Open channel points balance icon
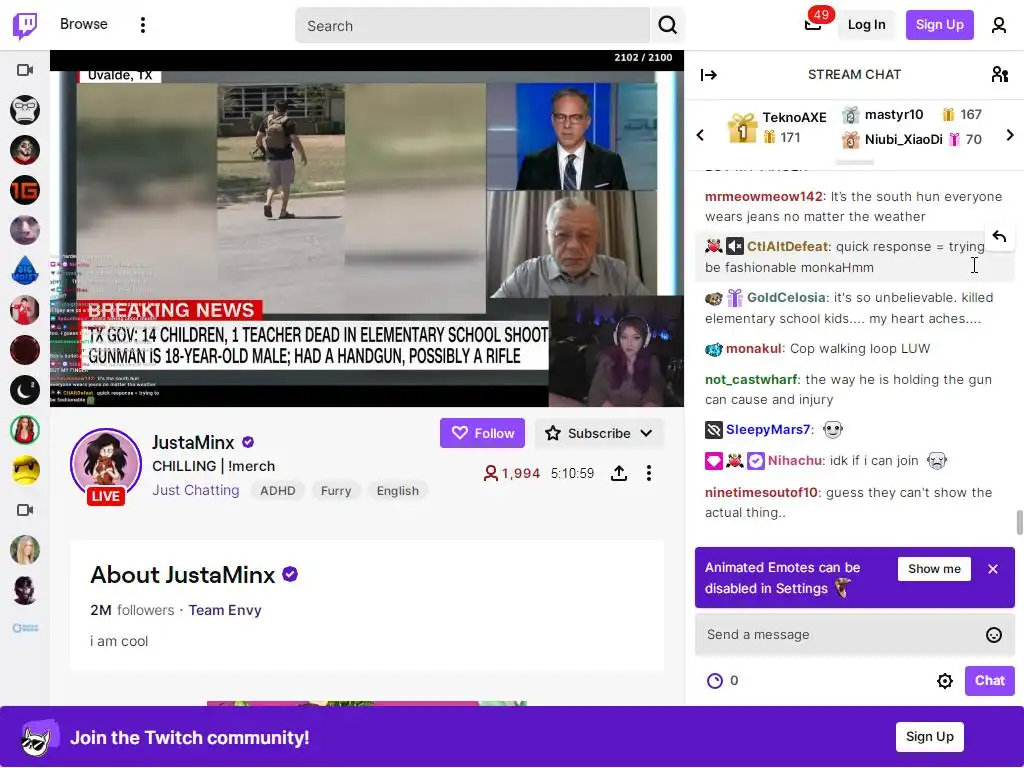Viewport: 1024px width, 768px height. point(714,681)
